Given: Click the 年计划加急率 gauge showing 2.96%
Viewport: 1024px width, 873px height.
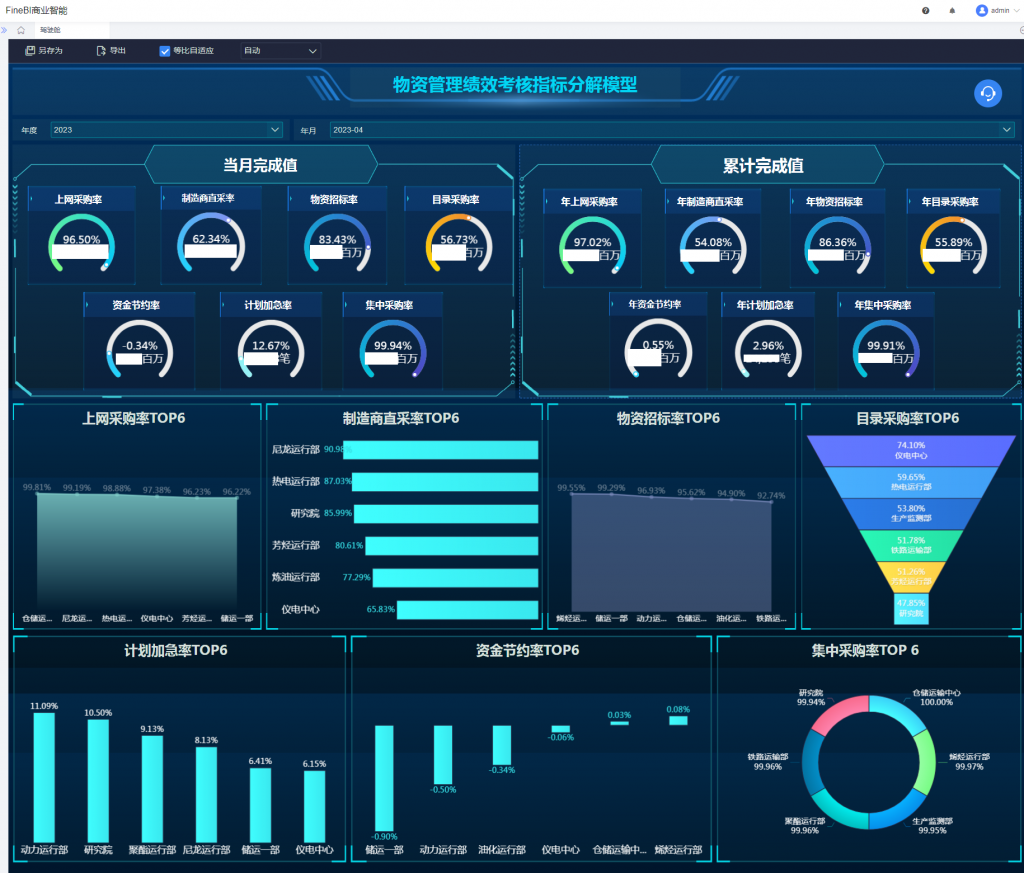Looking at the screenshot, I should pyautogui.click(x=768, y=350).
